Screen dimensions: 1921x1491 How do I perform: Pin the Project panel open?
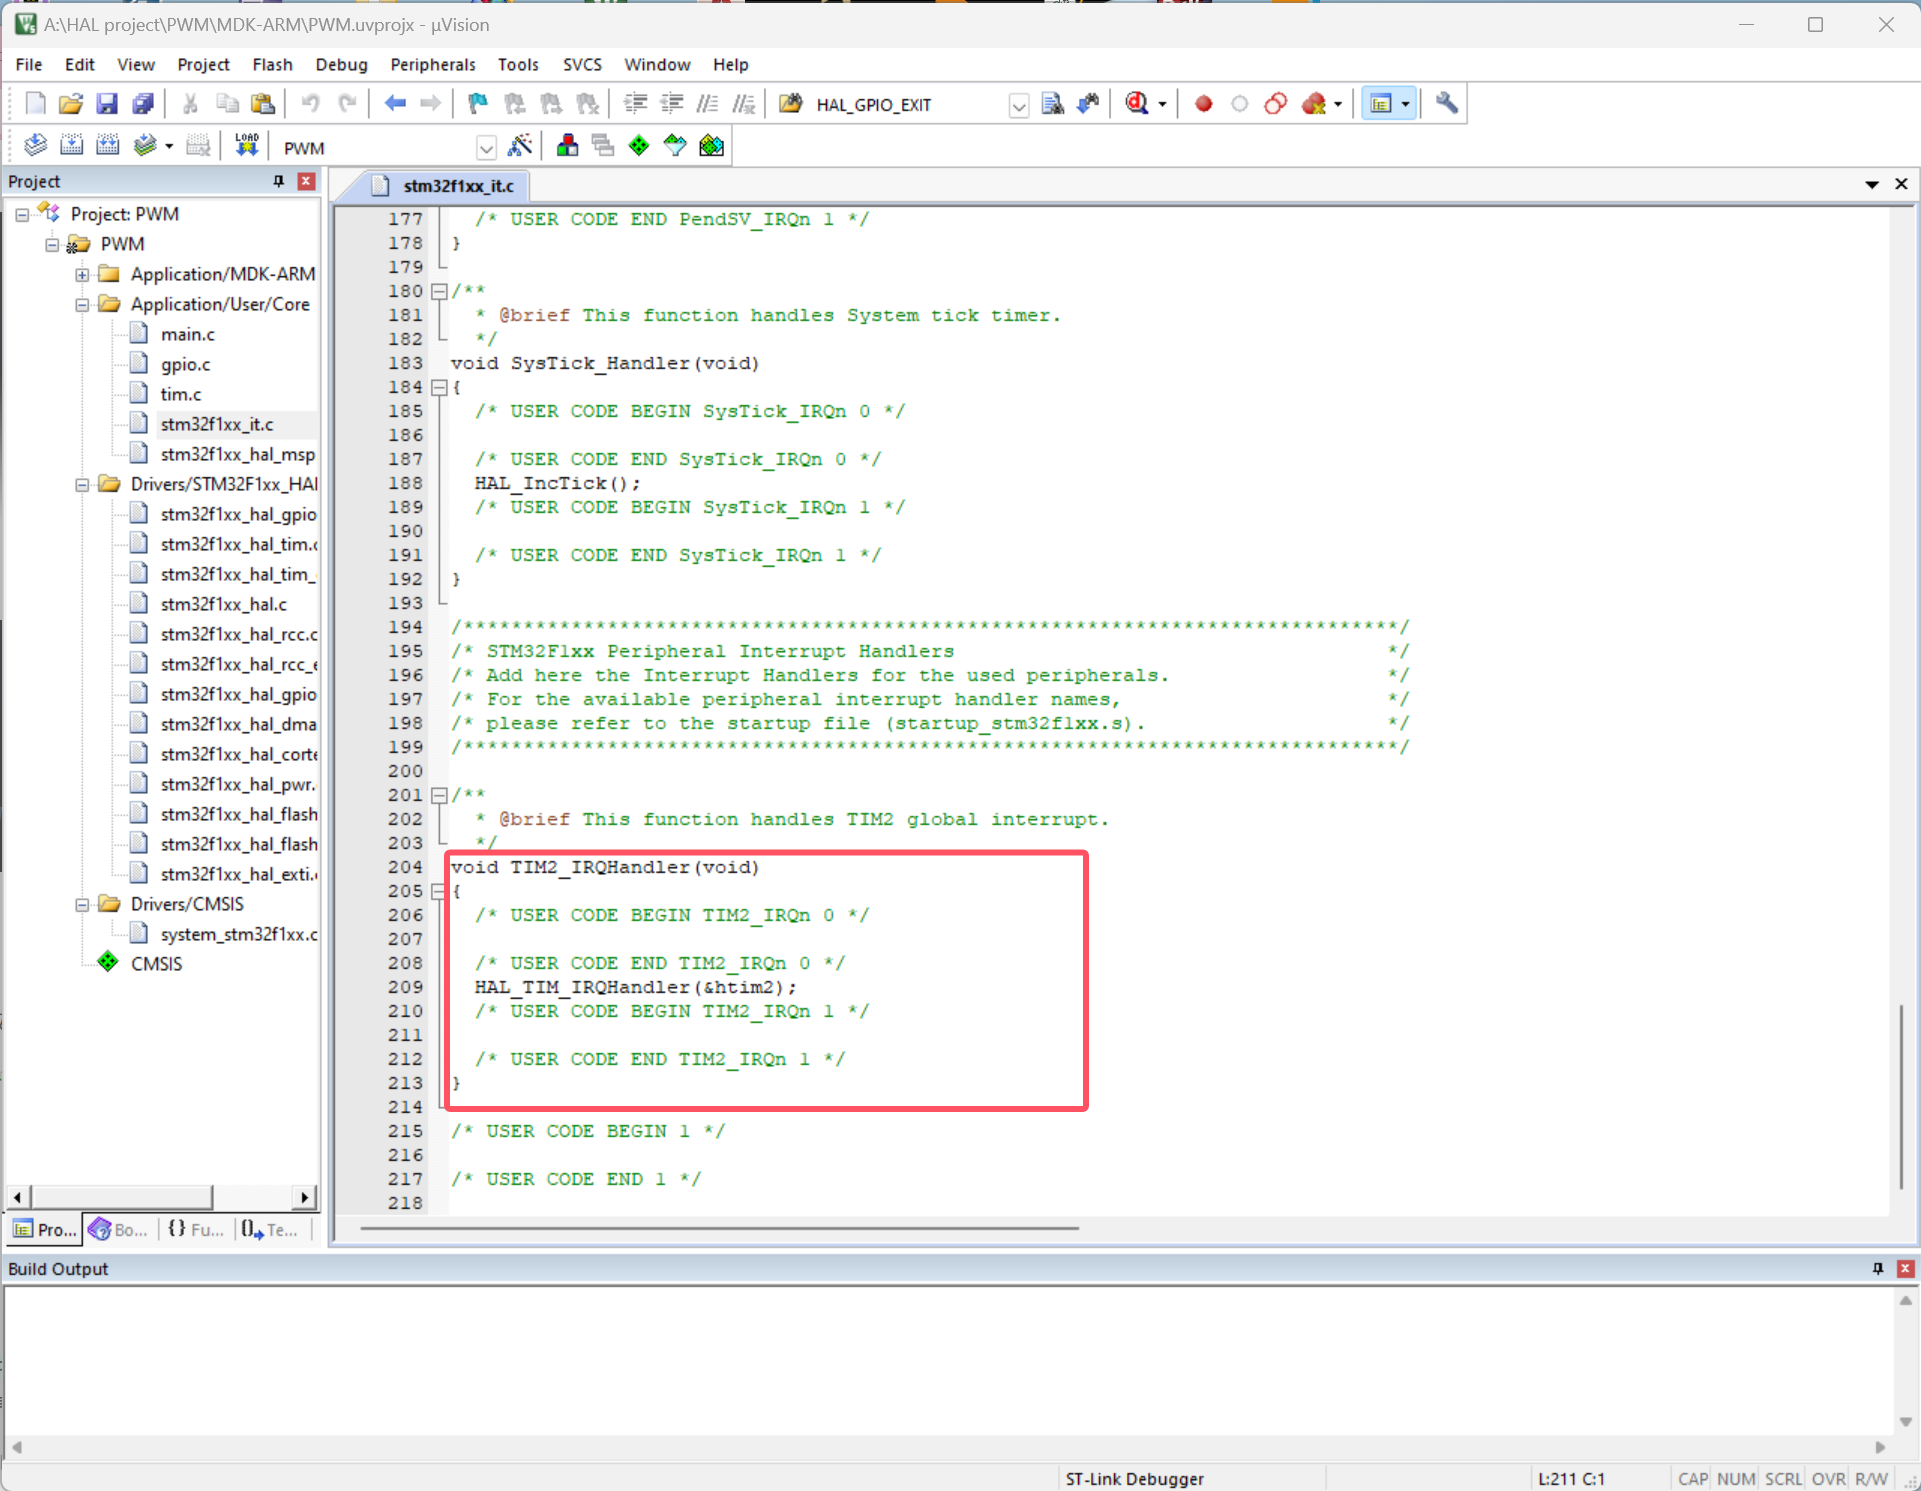[278, 181]
